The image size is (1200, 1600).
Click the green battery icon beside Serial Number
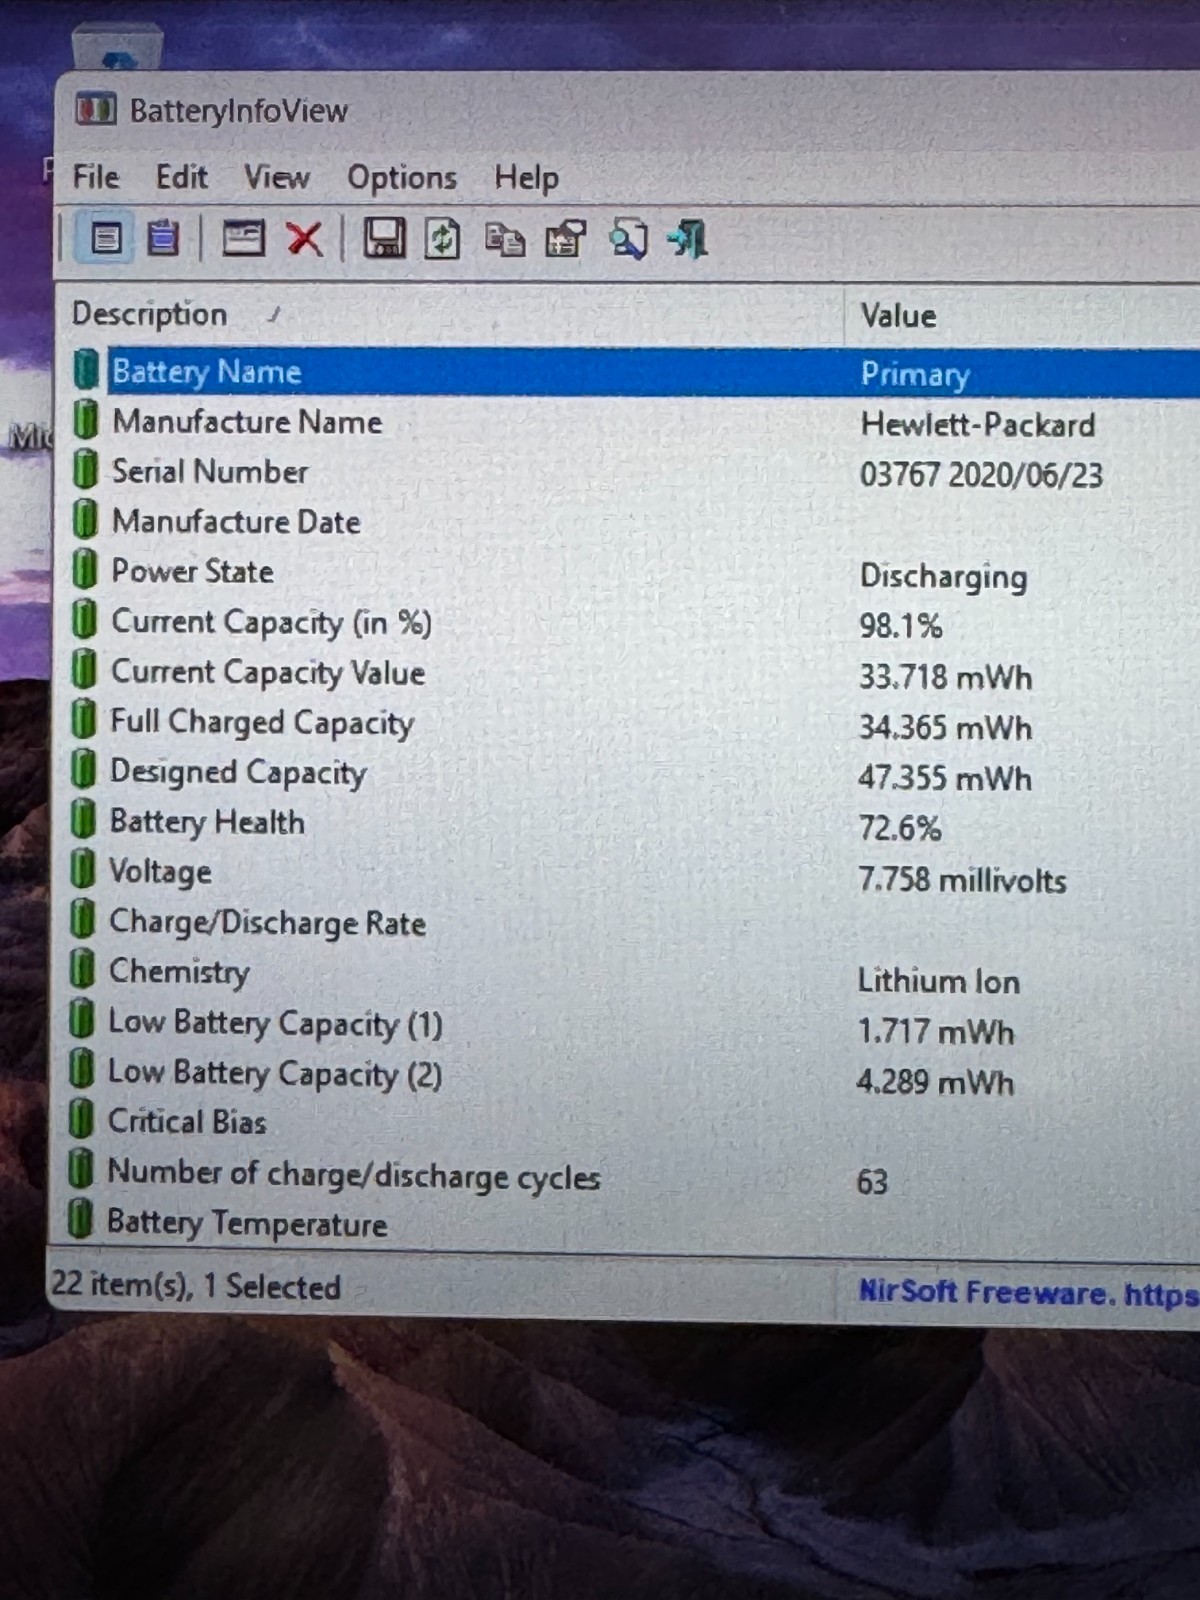pos(86,470)
